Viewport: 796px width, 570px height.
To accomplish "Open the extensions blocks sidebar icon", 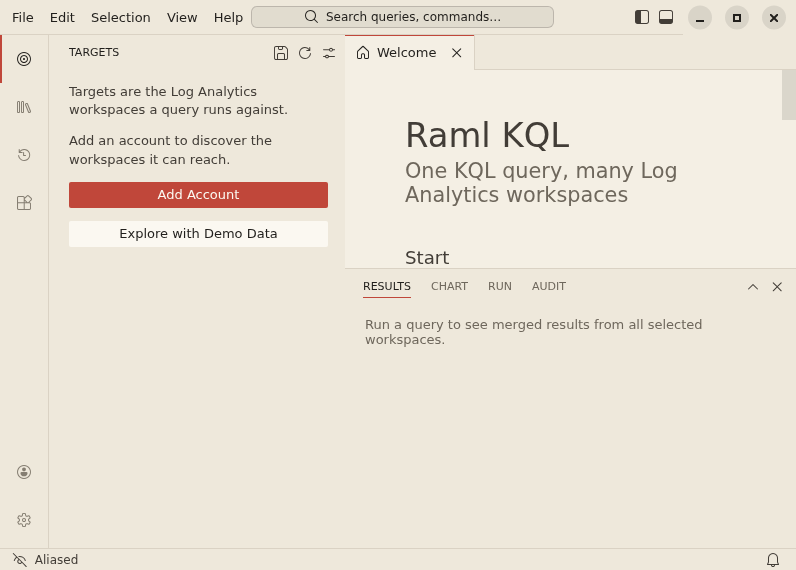I will pos(24,203).
